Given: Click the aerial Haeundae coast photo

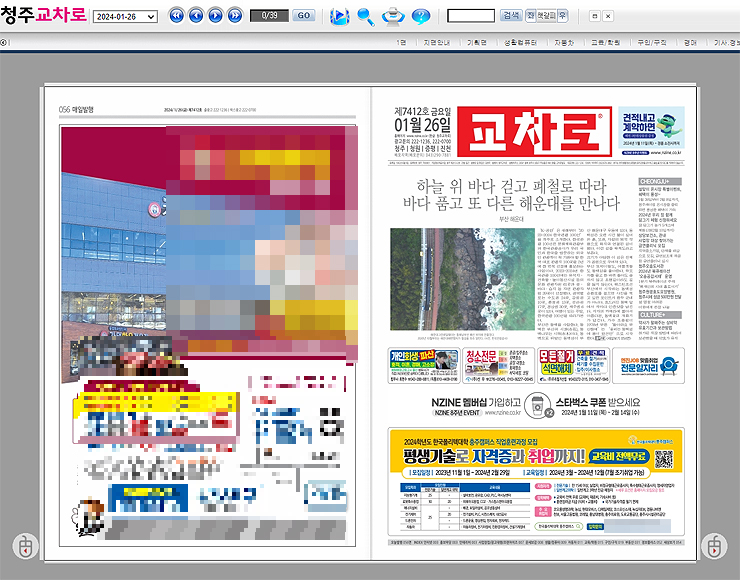Looking at the screenshot, I should coord(462,279).
